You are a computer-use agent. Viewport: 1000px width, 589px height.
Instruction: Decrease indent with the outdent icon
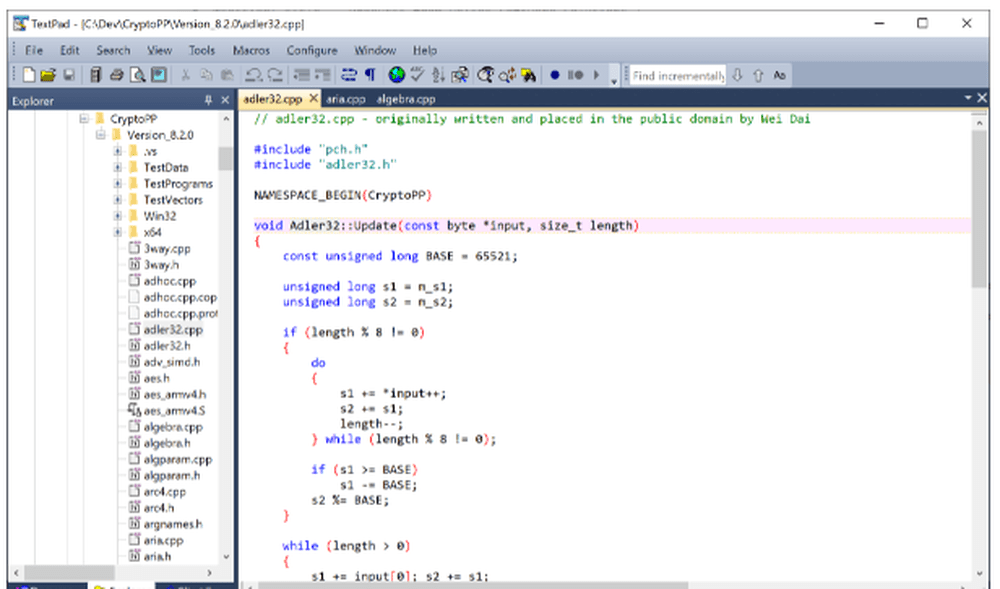[301, 75]
